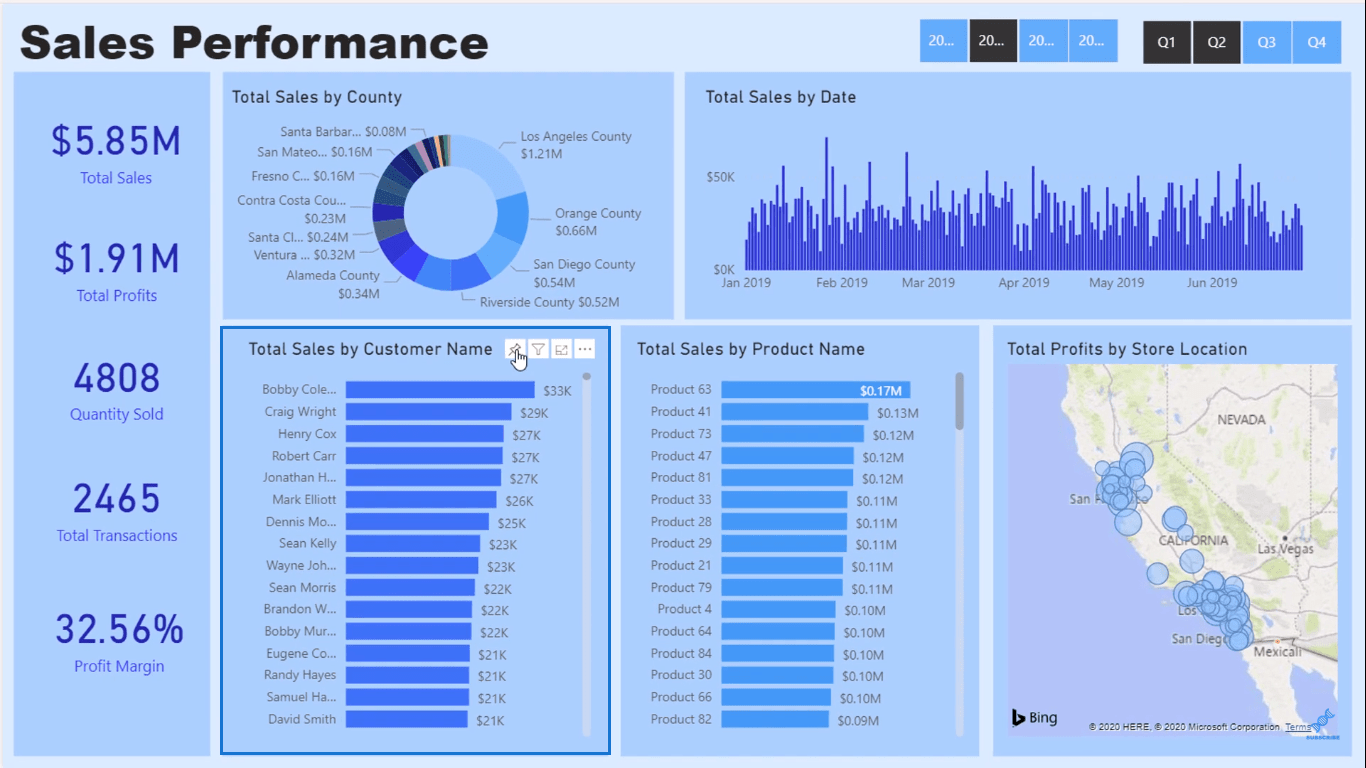This screenshot has height=768, width=1366.
Task: Toggle the Q3 quarter slicer
Action: pyautogui.click(x=1267, y=42)
